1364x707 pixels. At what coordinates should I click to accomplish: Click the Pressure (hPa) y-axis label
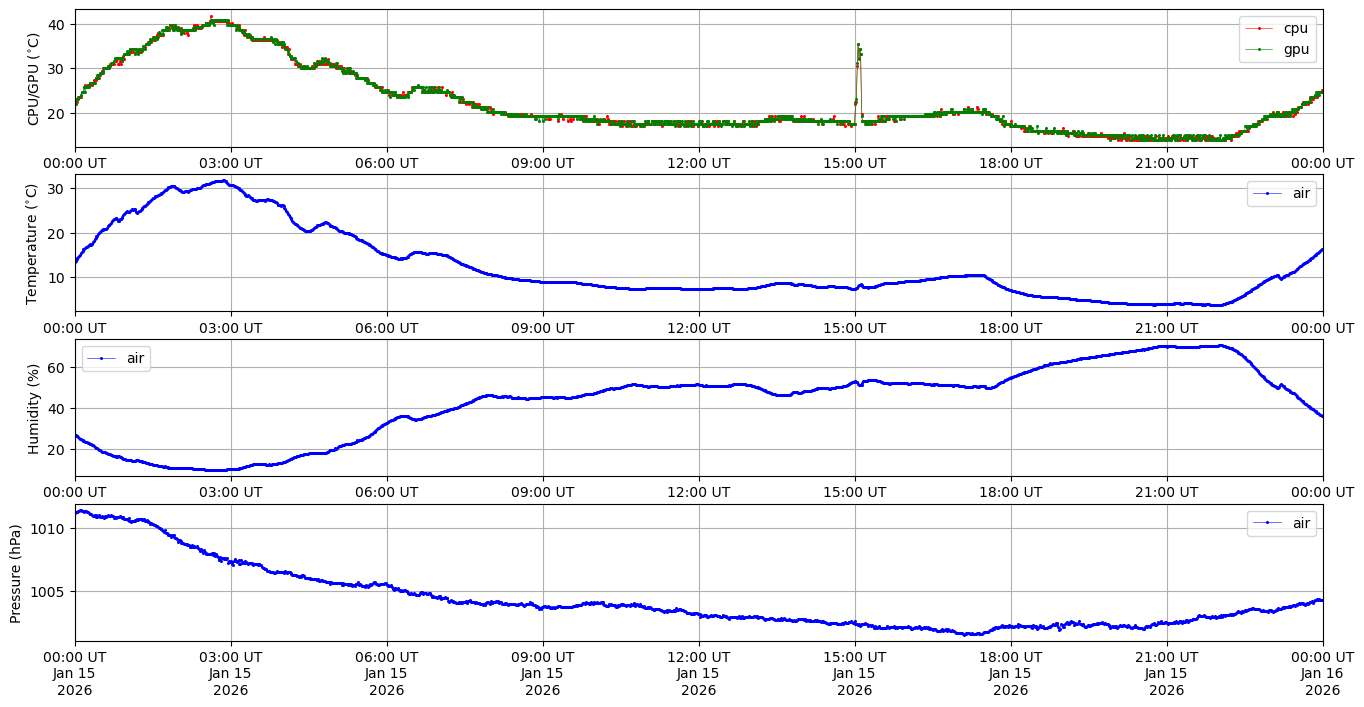pyautogui.click(x=16, y=573)
